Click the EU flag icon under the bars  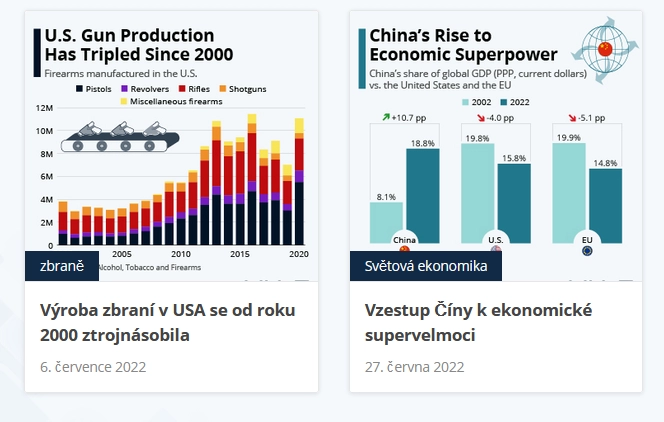pos(587,250)
